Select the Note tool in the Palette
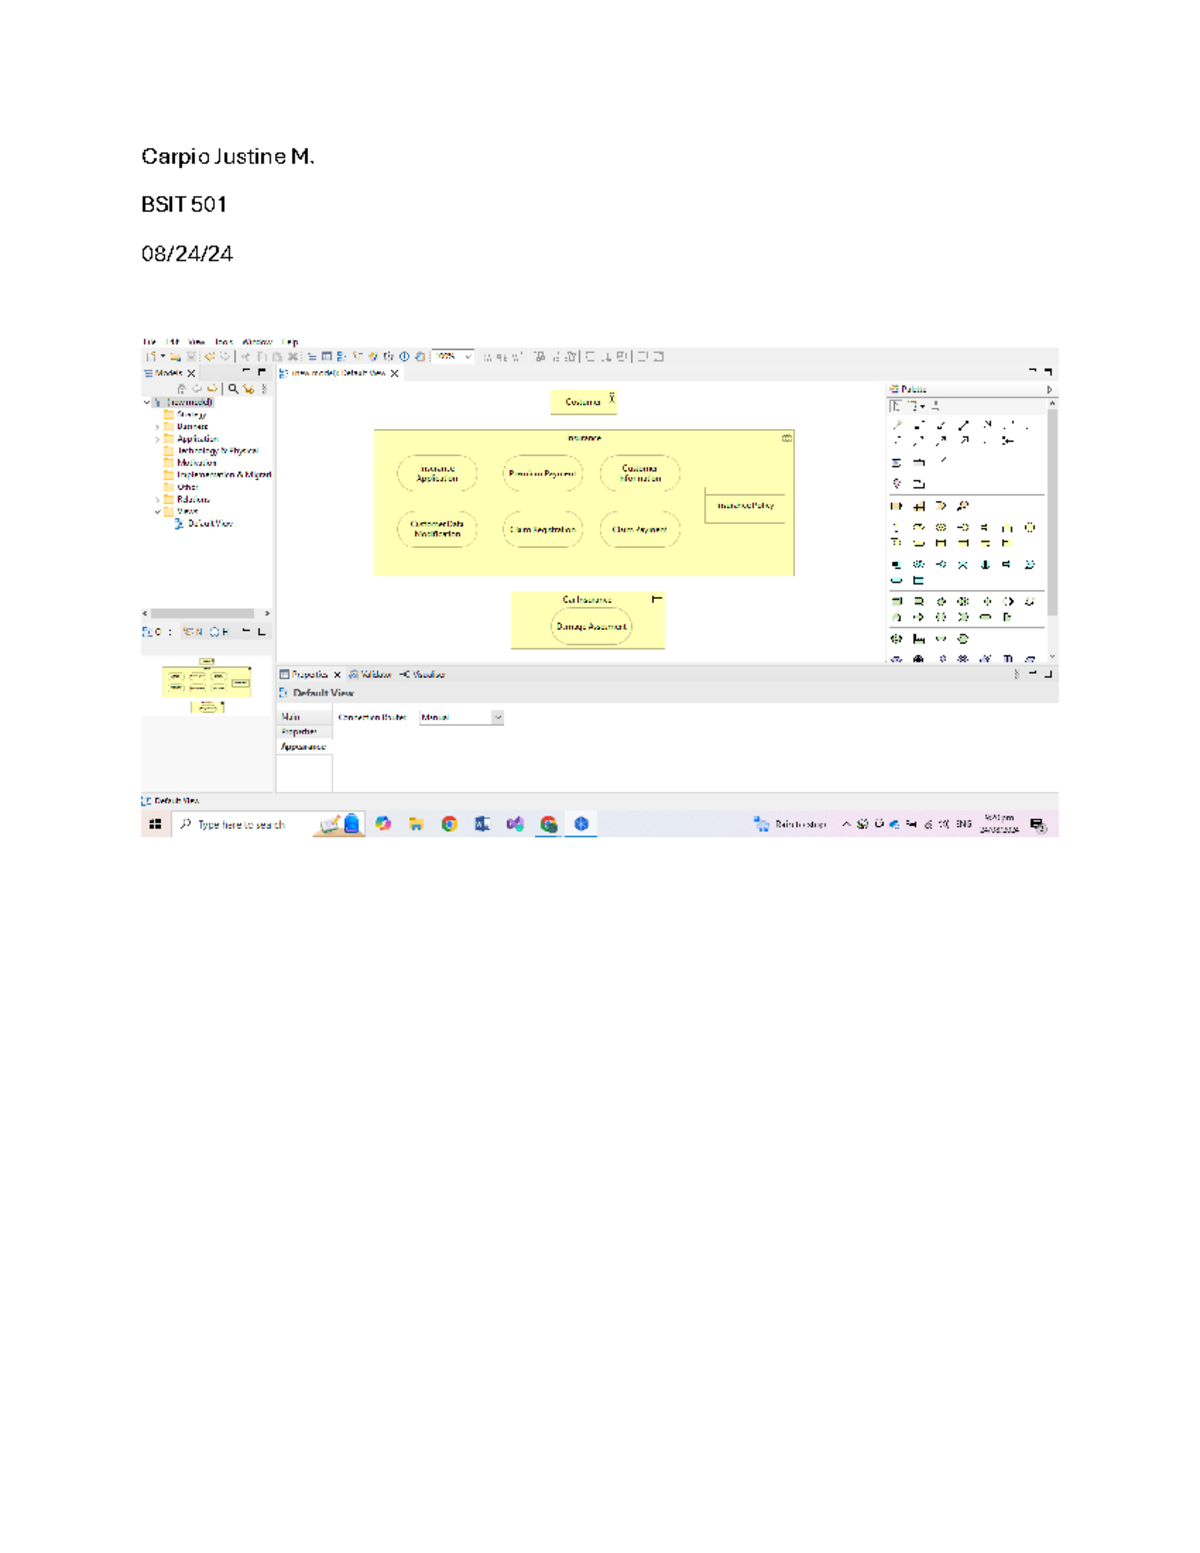1200x1553 pixels. pyautogui.click(x=896, y=462)
